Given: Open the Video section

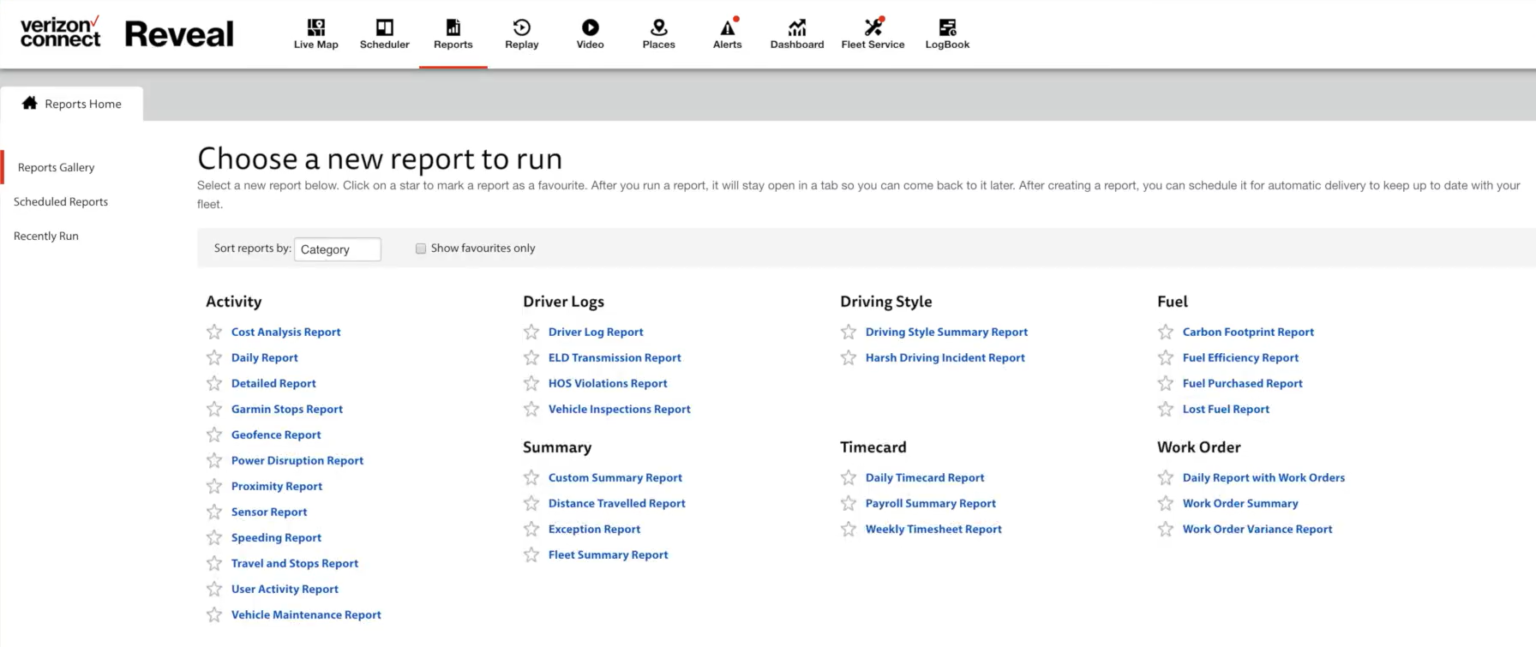Looking at the screenshot, I should pyautogui.click(x=590, y=31).
